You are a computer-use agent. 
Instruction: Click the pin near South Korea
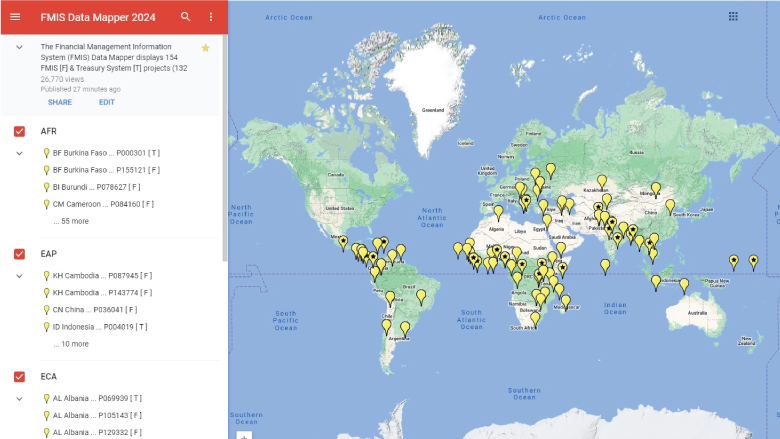tap(670, 206)
